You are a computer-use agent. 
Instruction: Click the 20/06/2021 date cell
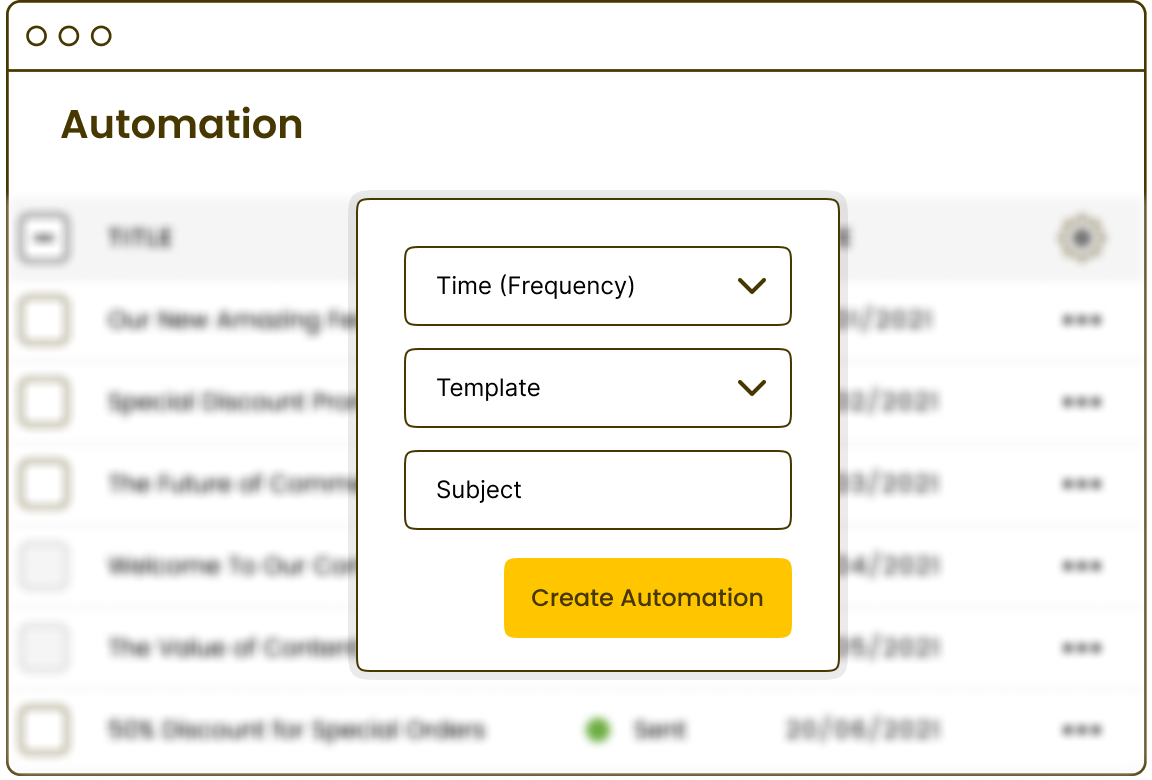pyautogui.click(x=863, y=730)
